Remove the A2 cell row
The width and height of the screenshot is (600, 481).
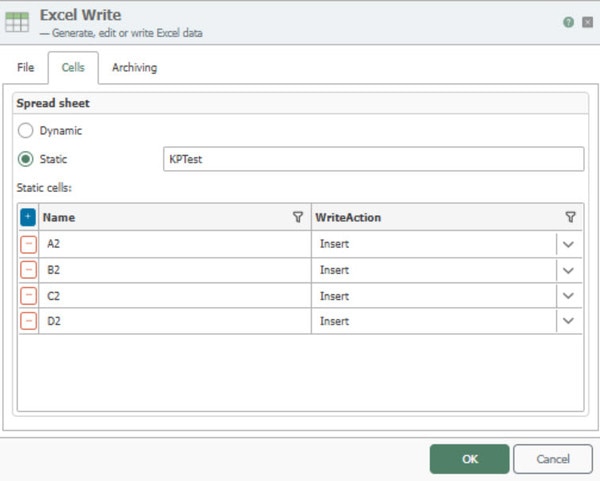(x=29, y=244)
